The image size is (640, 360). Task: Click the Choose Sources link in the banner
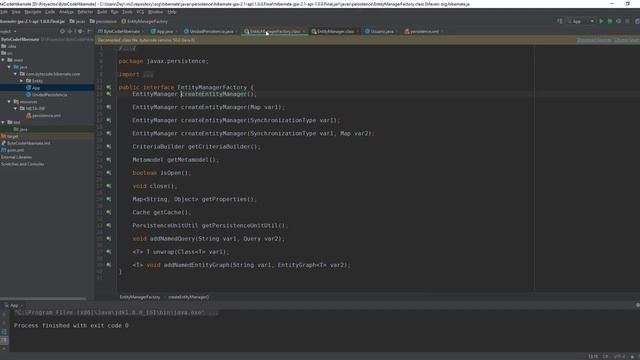coord(627,40)
